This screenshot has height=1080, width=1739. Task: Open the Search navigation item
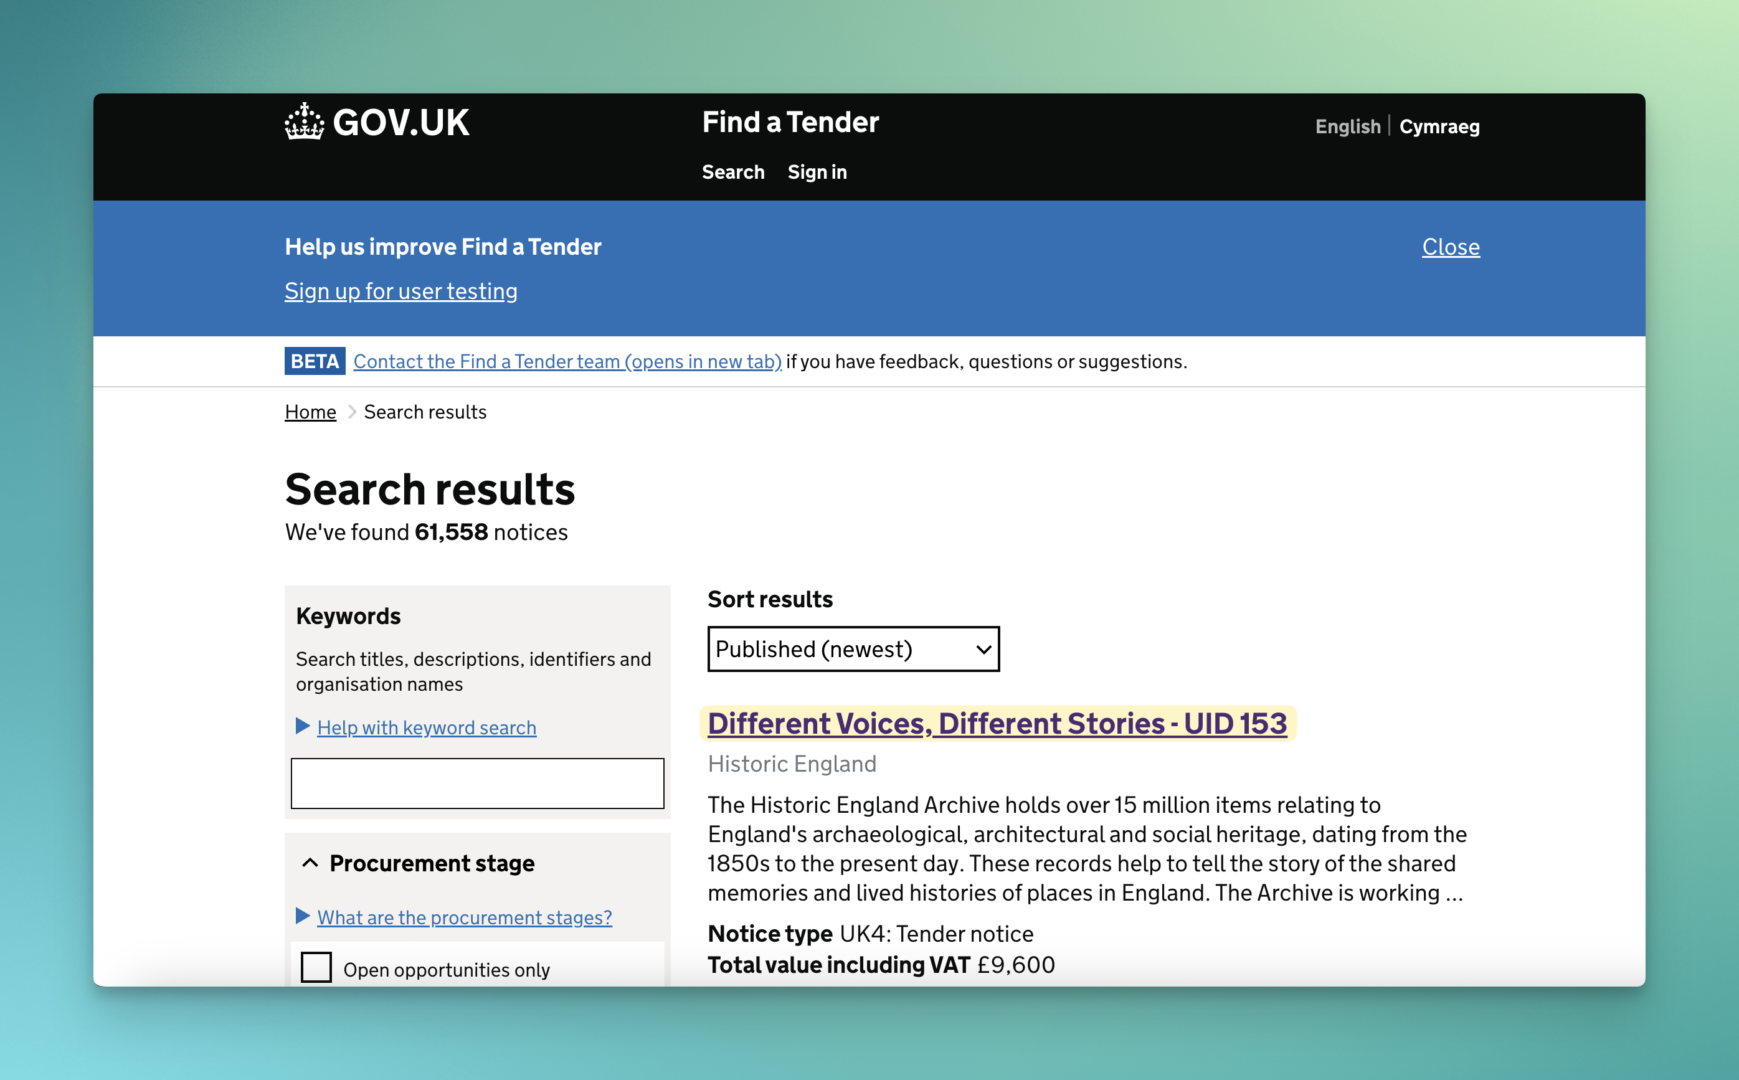click(733, 172)
